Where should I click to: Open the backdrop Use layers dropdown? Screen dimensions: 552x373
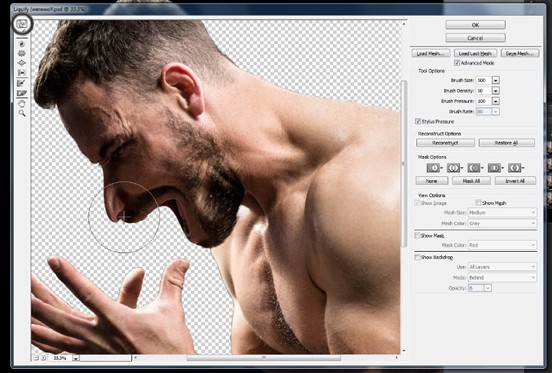(502, 267)
